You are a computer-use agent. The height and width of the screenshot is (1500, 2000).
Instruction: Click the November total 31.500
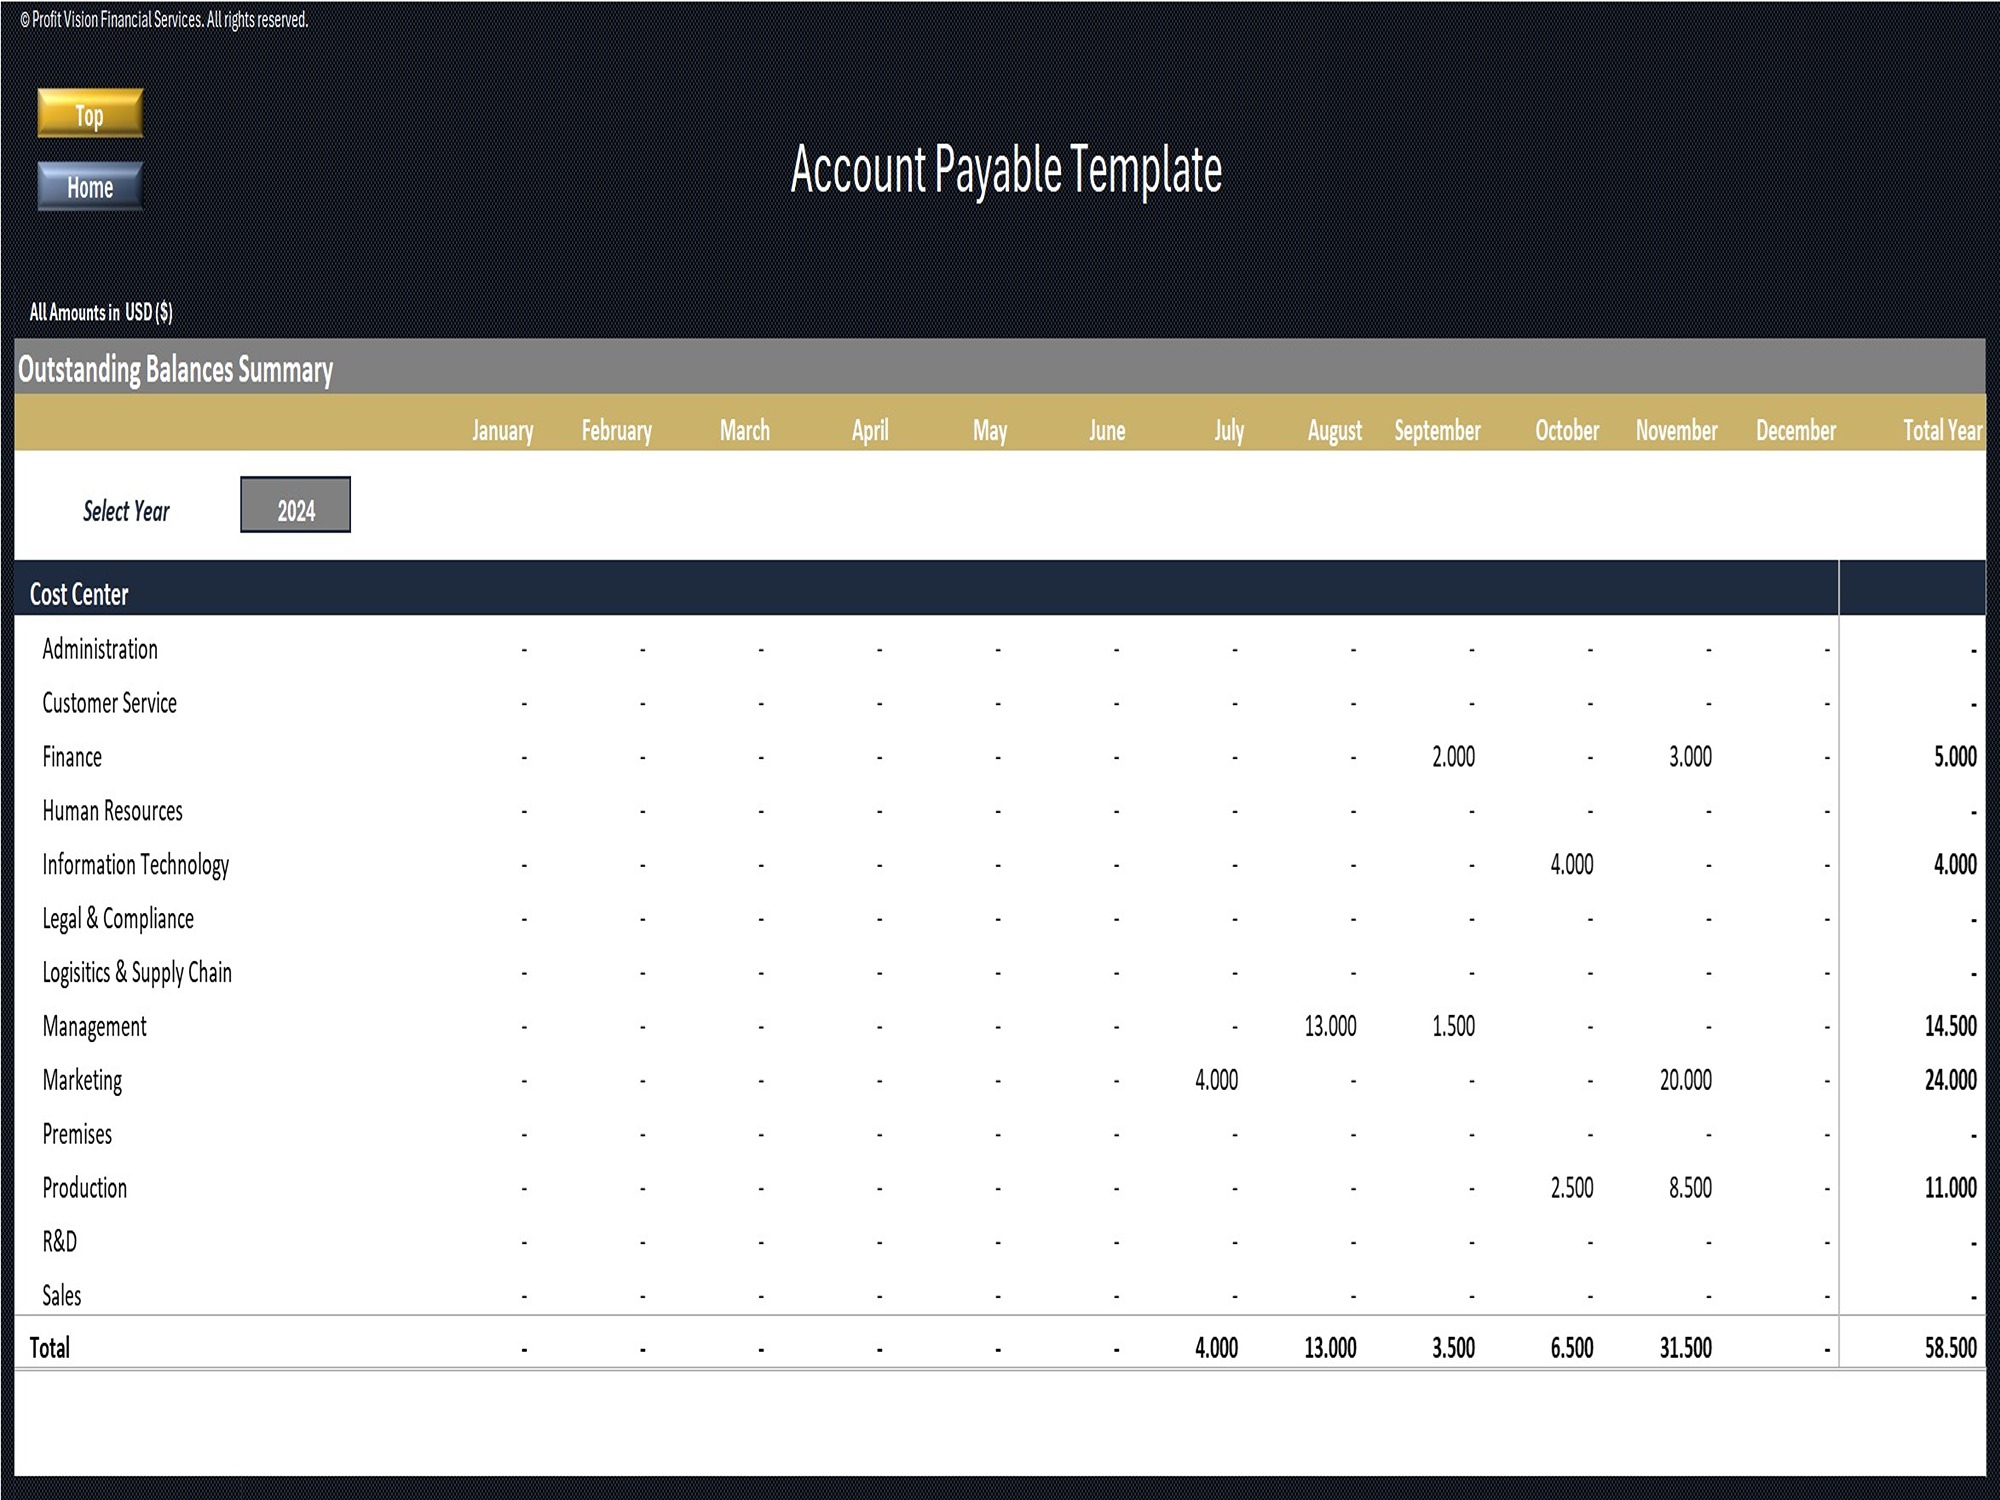click(1685, 1349)
